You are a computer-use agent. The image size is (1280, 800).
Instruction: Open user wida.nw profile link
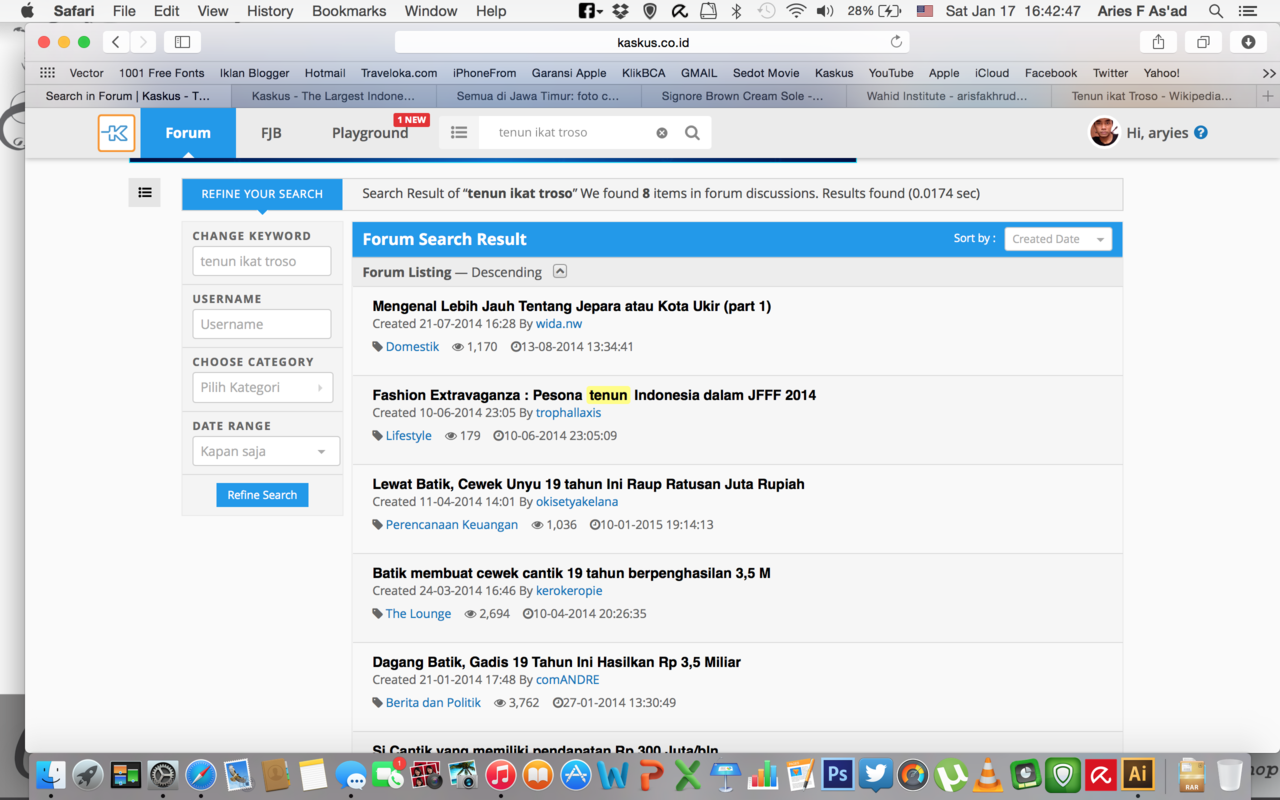pos(559,324)
